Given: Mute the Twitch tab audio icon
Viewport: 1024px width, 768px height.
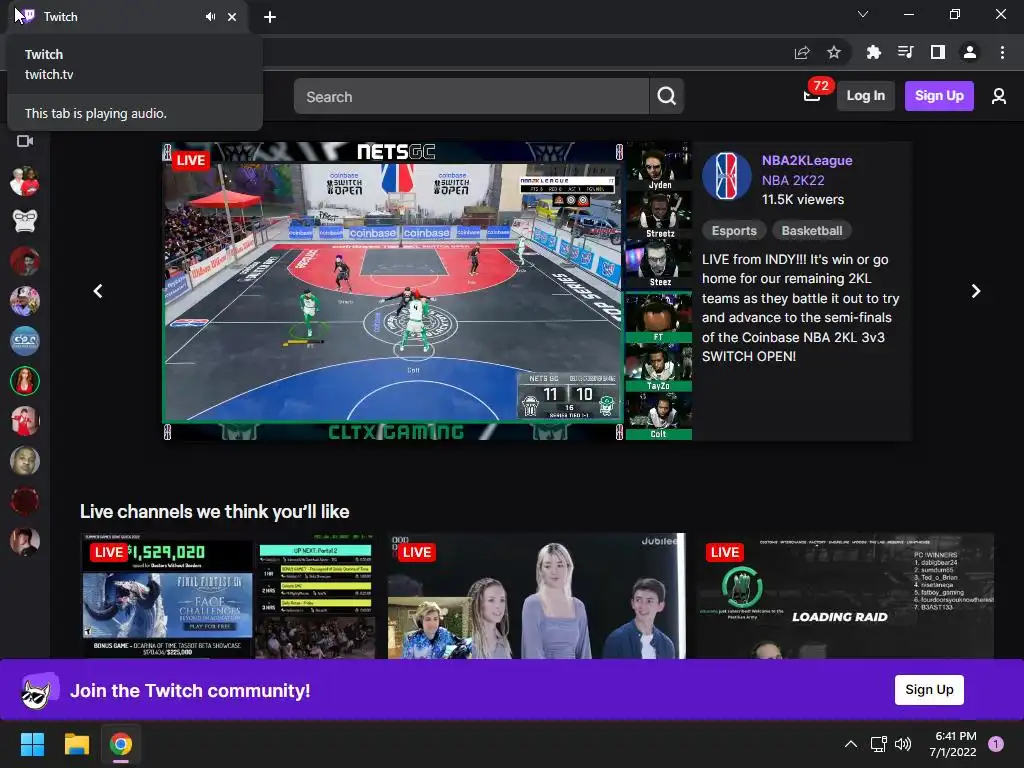Looking at the screenshot, I should [210, 17].
